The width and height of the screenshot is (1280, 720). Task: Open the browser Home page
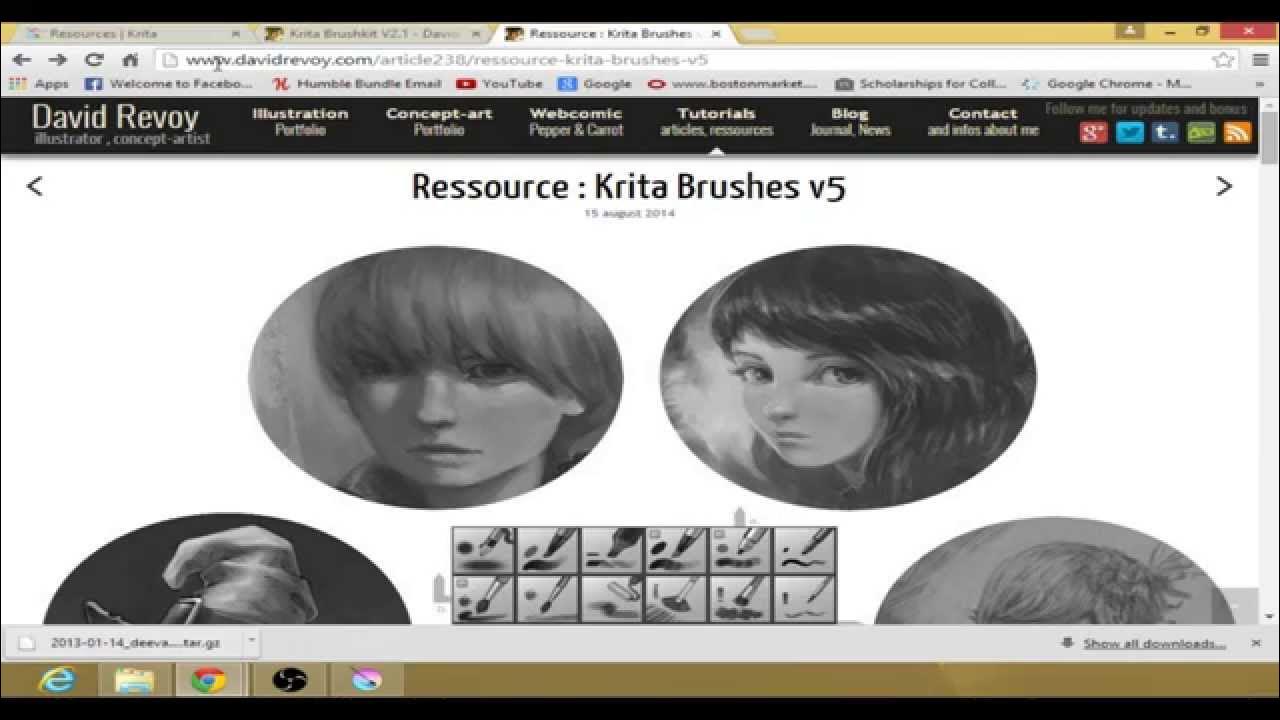[130, 60]
